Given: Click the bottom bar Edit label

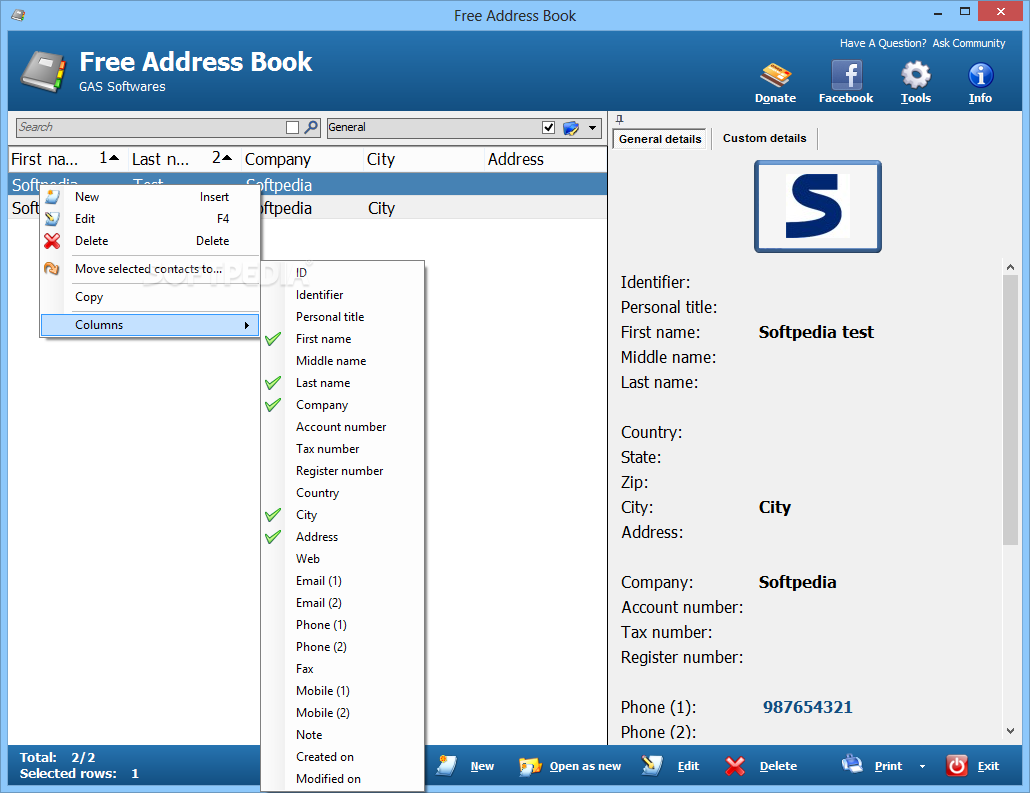Looking at the screenshot, I should pyautogui.click(x=688, y=766).
